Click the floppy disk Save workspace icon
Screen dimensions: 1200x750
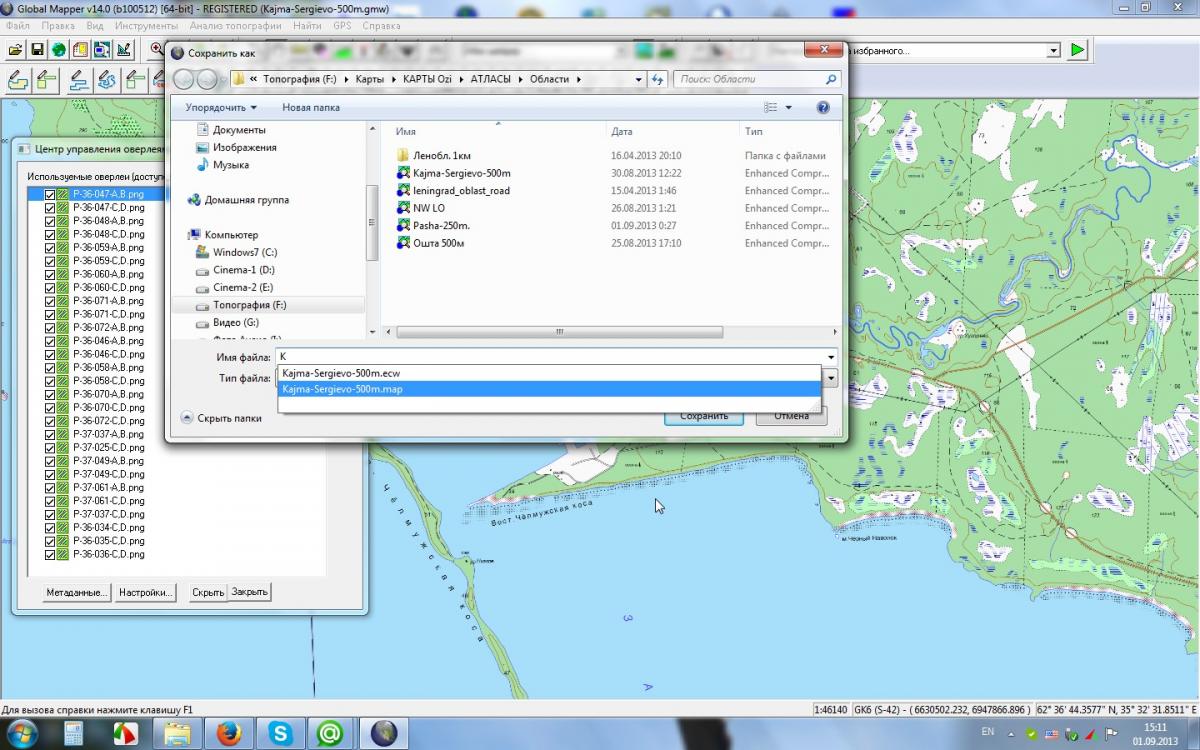pos(37,49)
